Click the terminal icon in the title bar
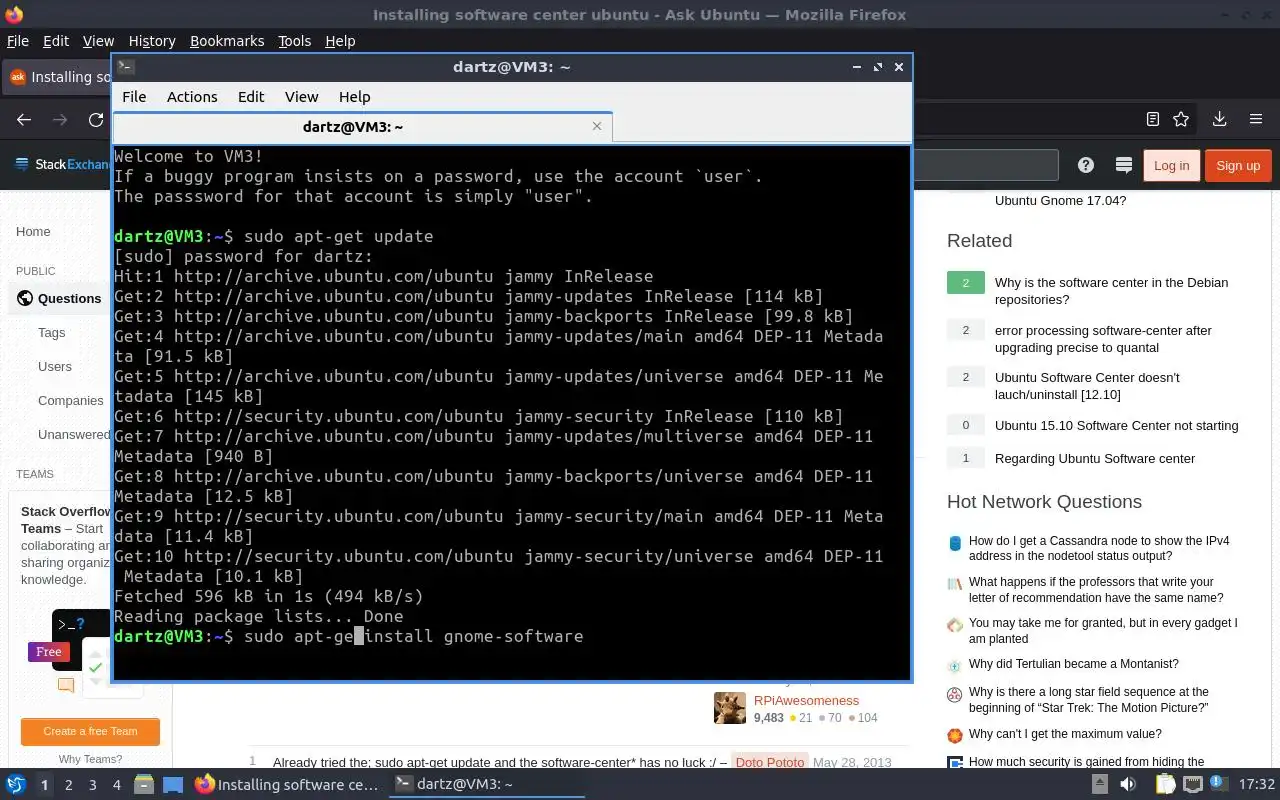Viewport: 1280px width, 800px height. pos(126,67)
